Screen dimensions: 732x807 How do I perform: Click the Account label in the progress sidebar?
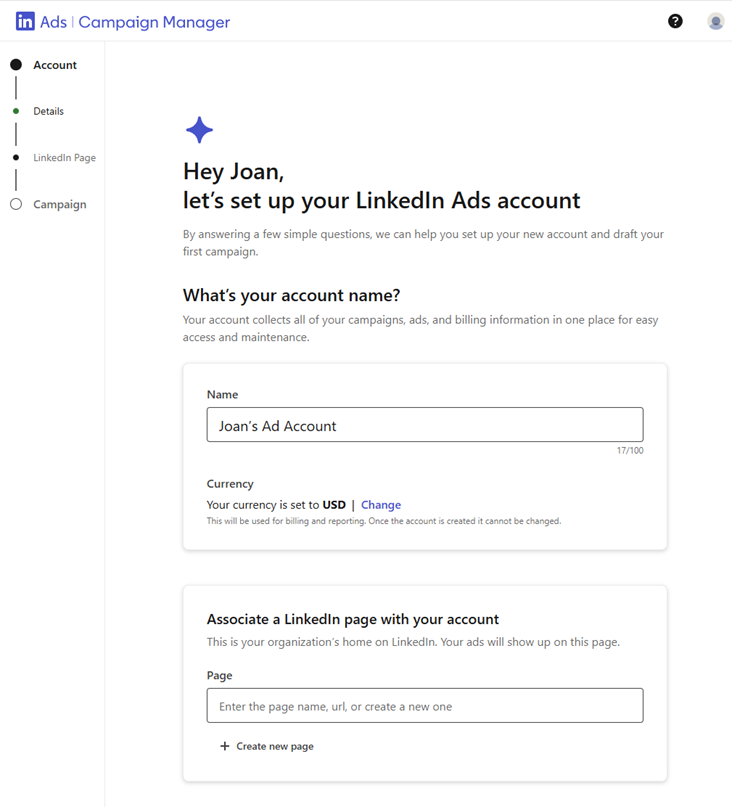[x=55, y=64]
